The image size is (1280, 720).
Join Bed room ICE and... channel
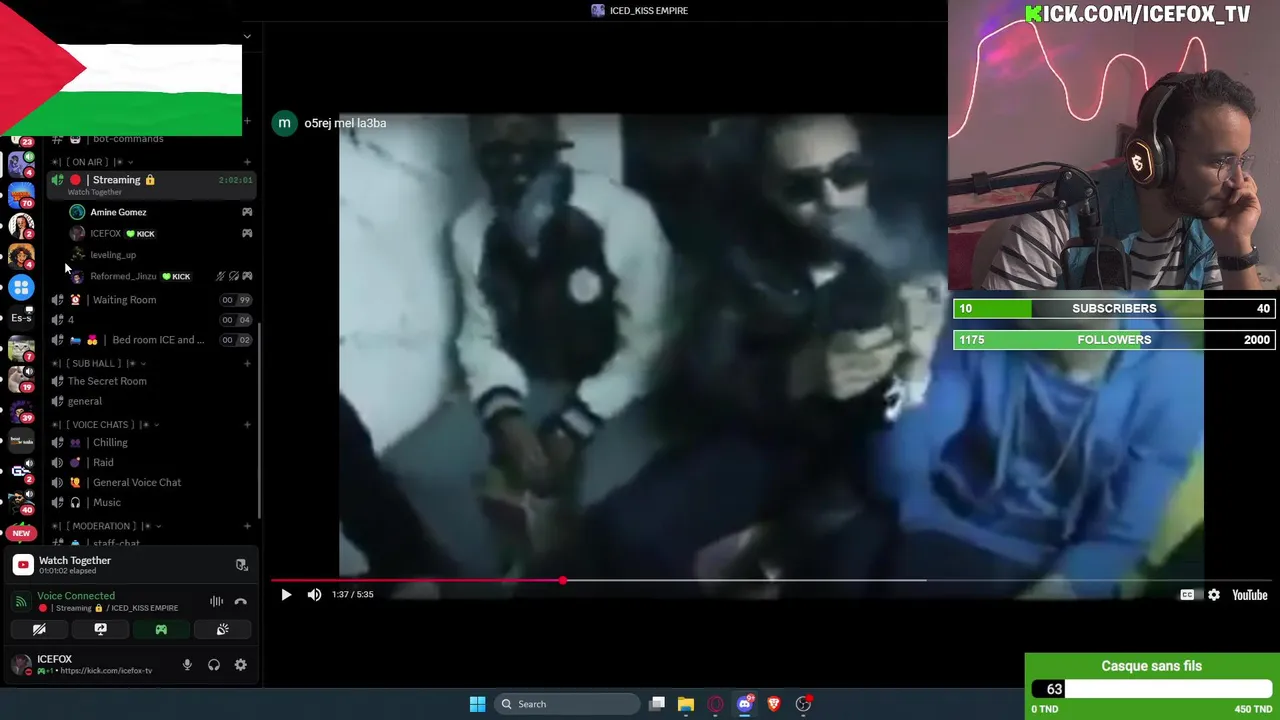[150, 340]
